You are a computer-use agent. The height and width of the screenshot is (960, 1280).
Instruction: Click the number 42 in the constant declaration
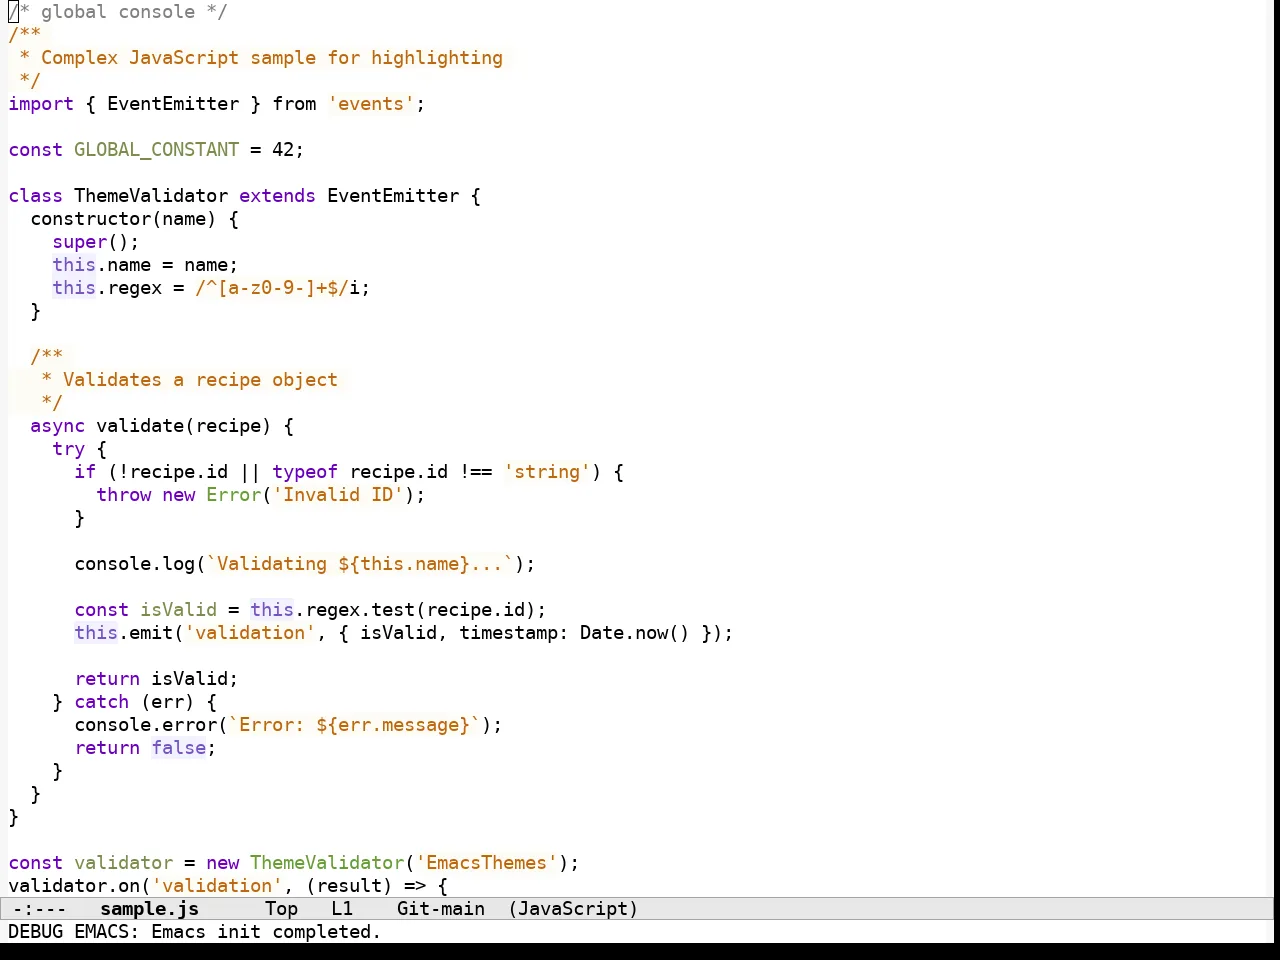click(283, 150)
